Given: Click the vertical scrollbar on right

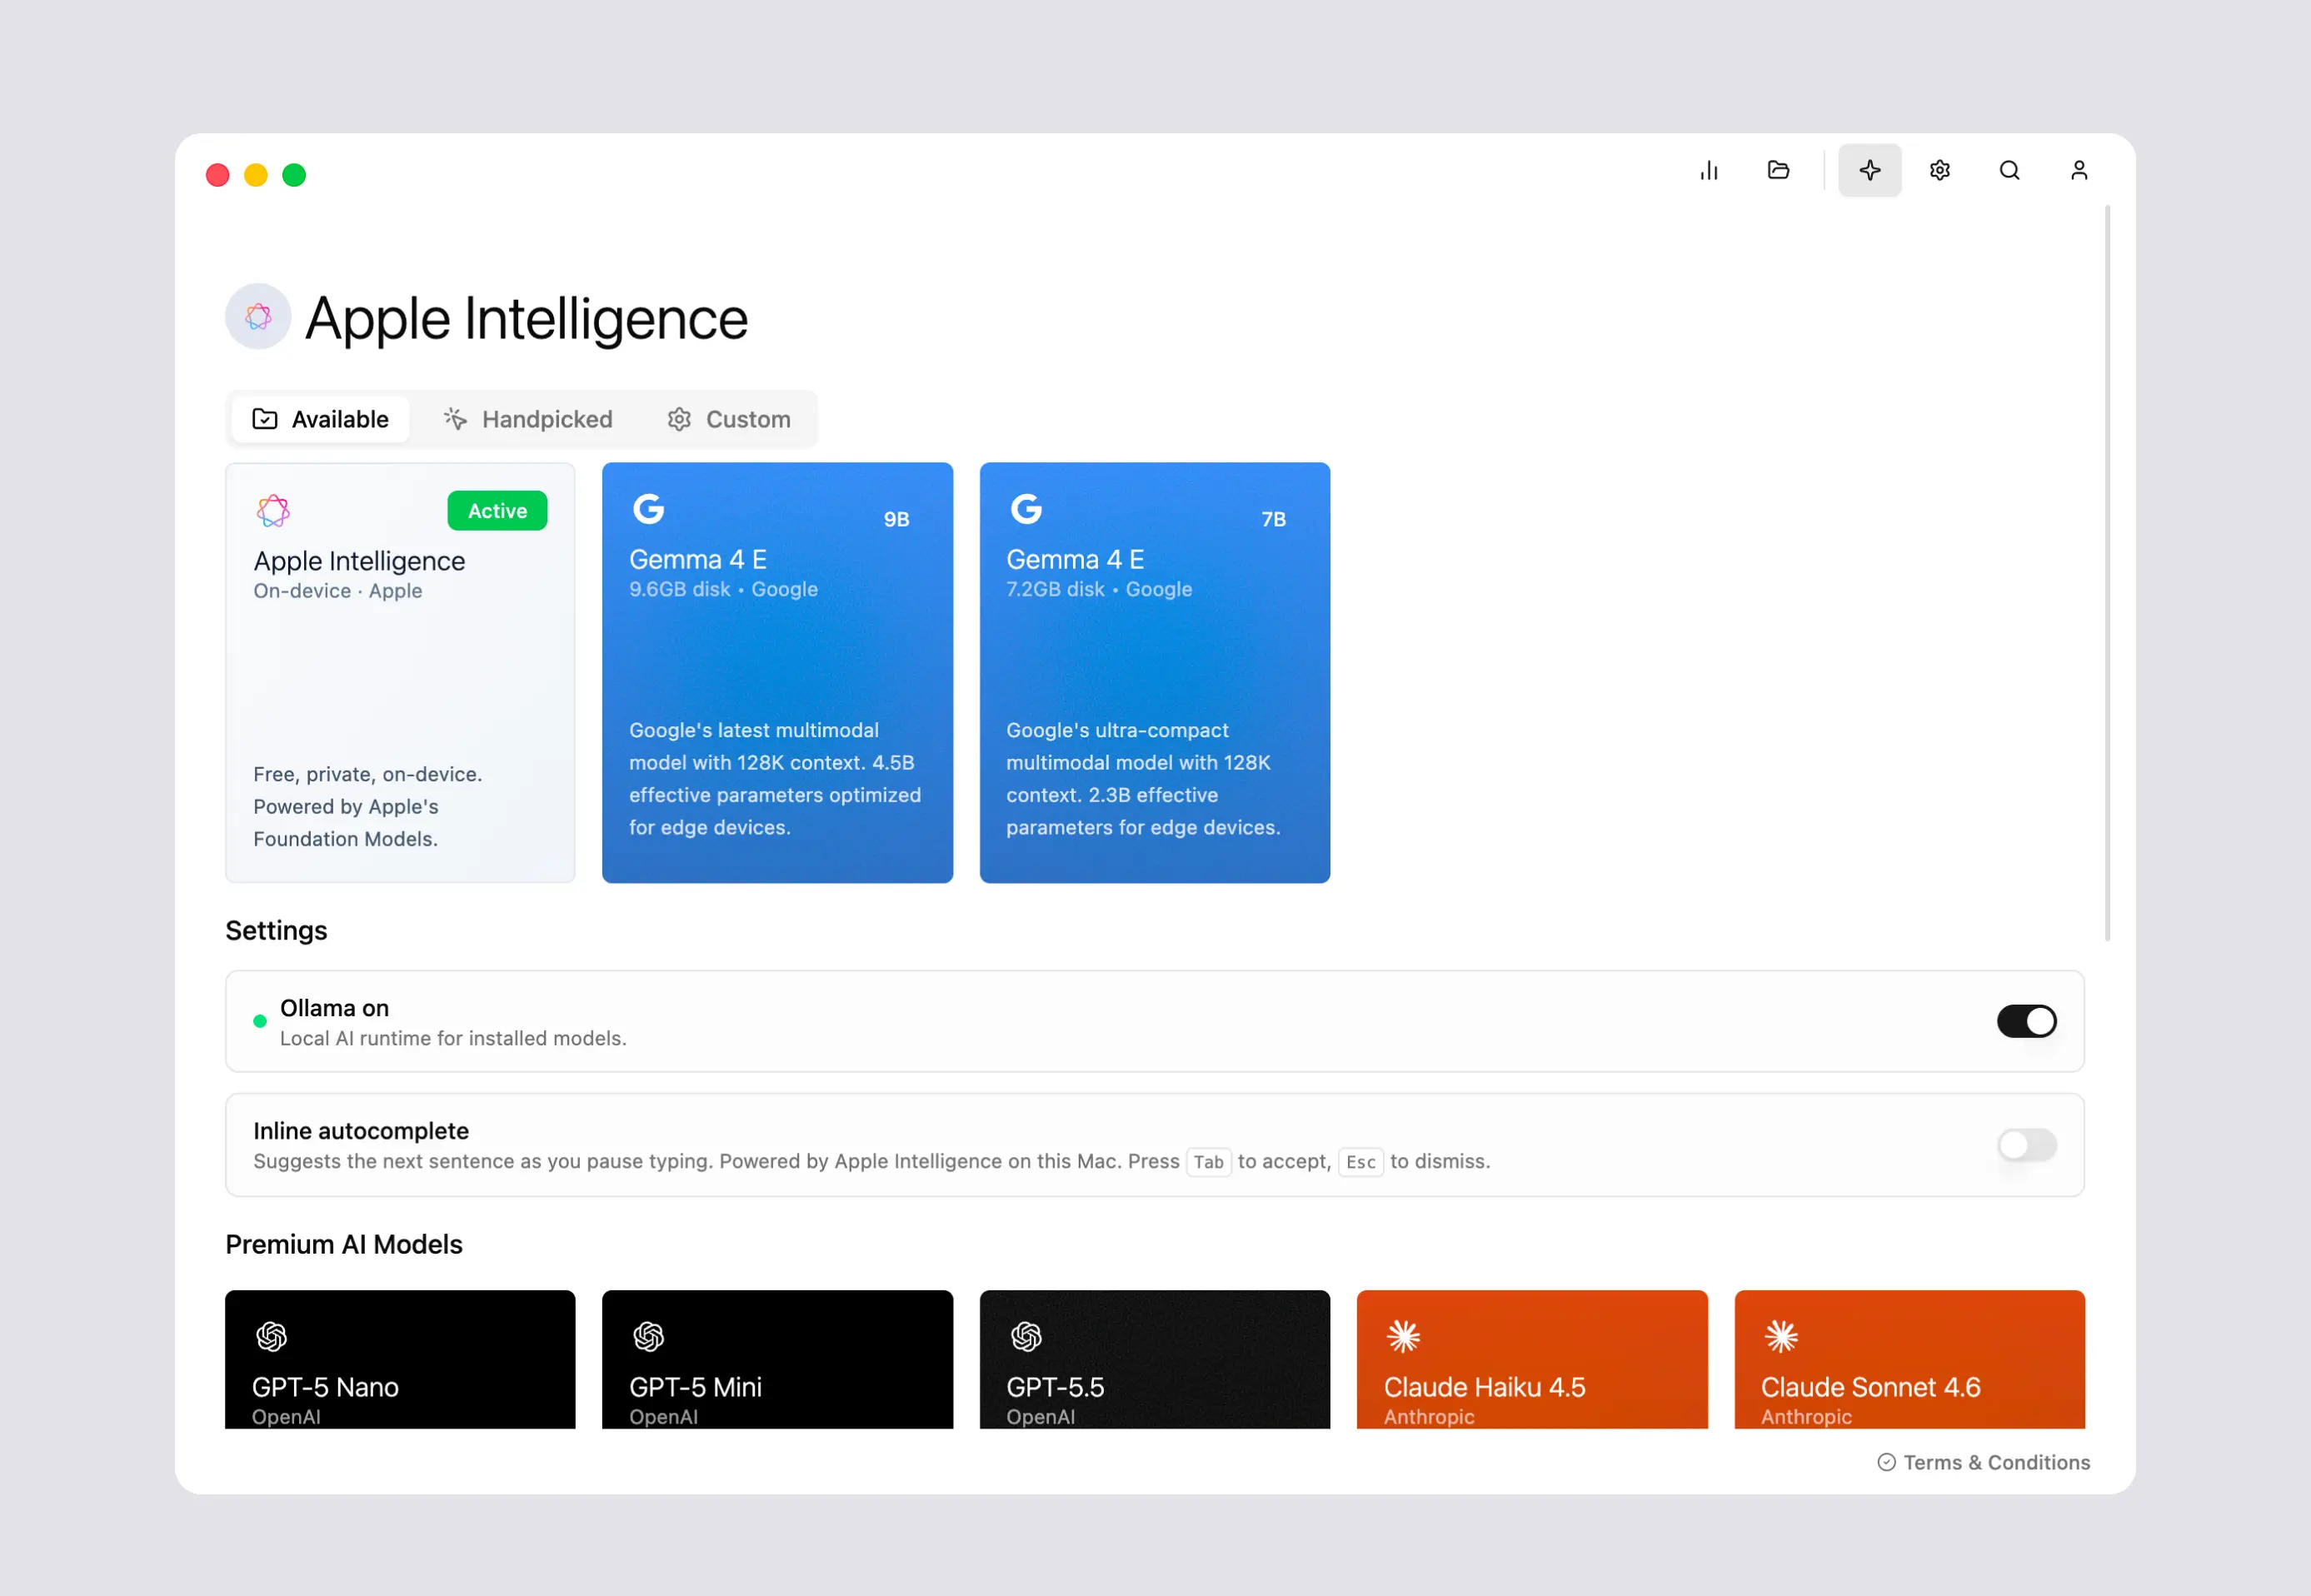Looking at the screenshot, I should [2107, 573].
